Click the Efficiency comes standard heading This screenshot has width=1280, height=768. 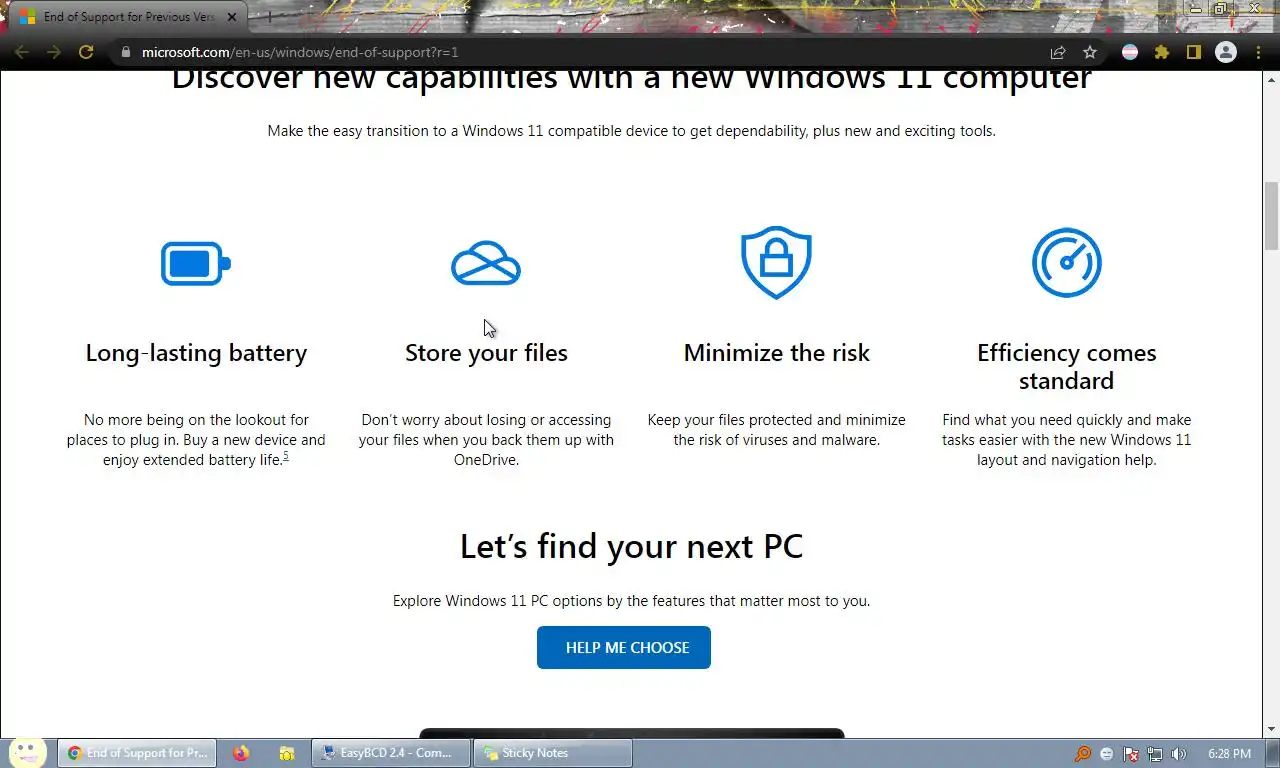(x=1066, y=366)
